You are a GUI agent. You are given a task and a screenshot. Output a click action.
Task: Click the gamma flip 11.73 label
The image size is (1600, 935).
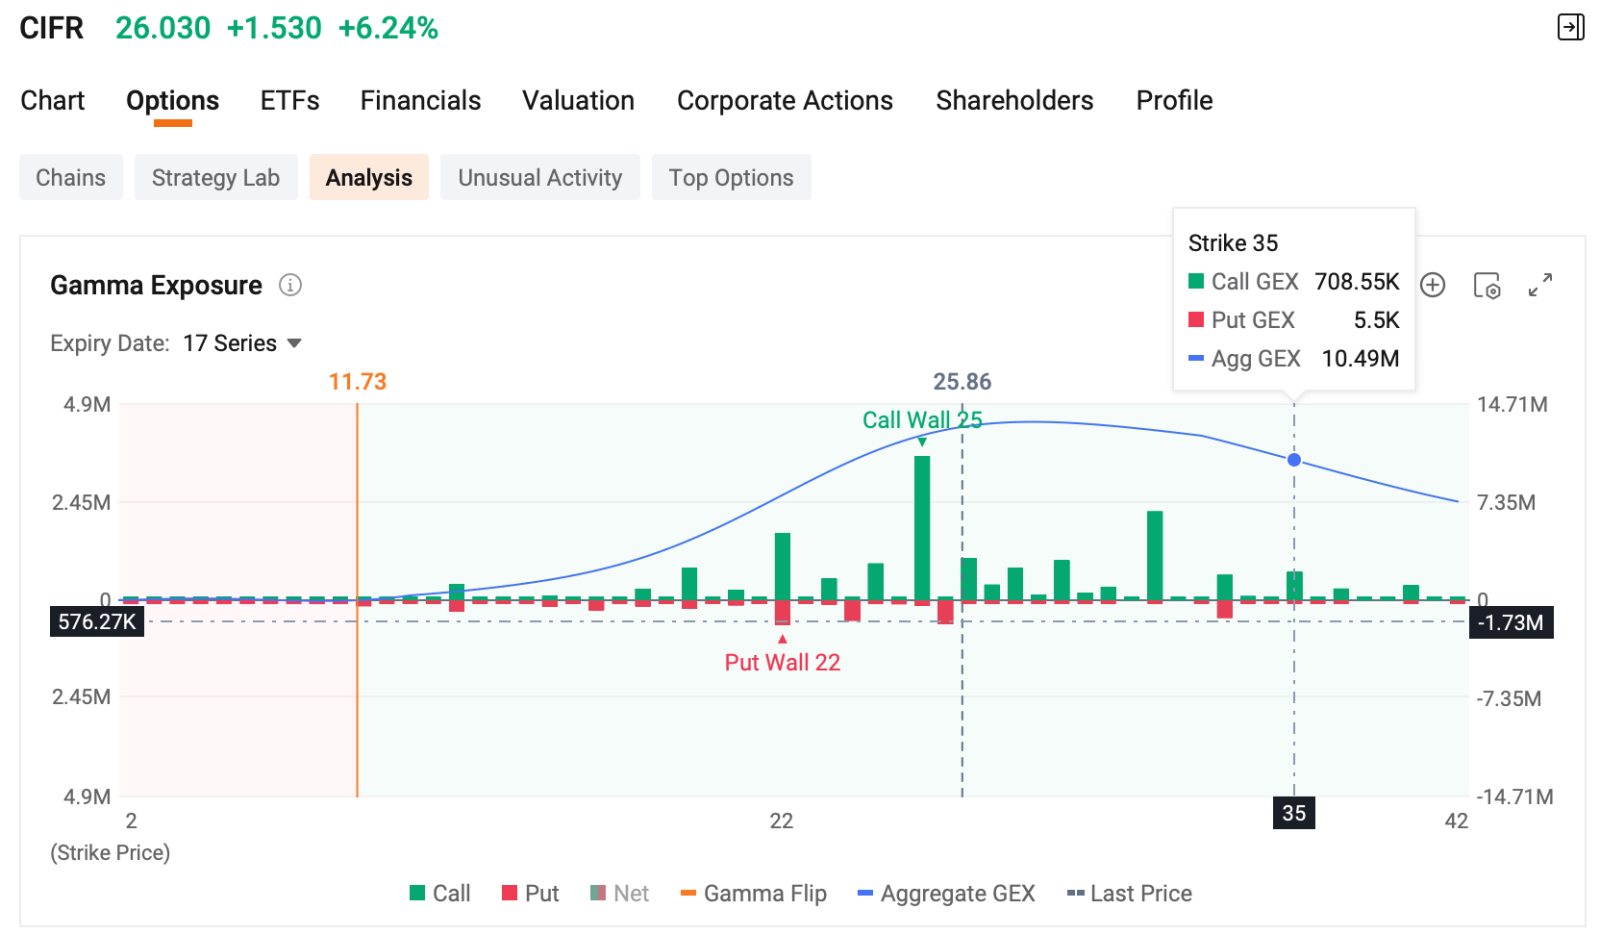point(357,382)
